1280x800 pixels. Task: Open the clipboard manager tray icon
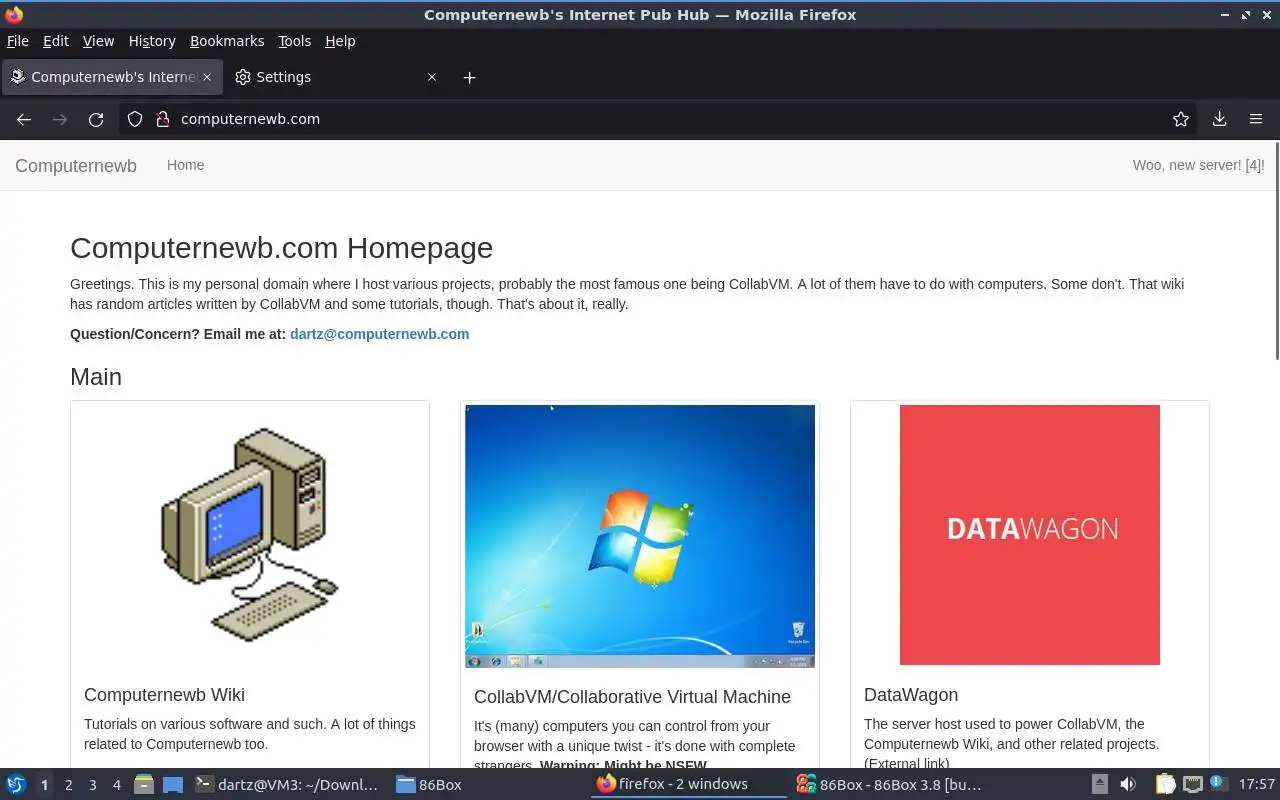pyautogui.click(x=1165, y=784)
